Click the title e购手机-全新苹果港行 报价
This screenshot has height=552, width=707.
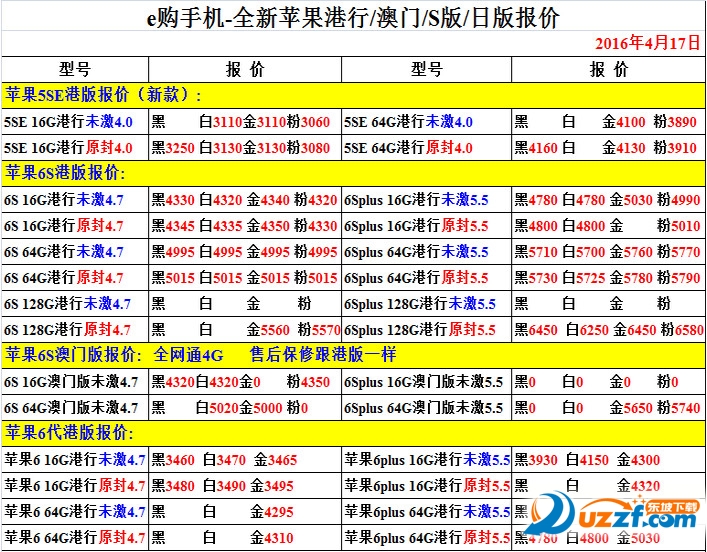354,18
